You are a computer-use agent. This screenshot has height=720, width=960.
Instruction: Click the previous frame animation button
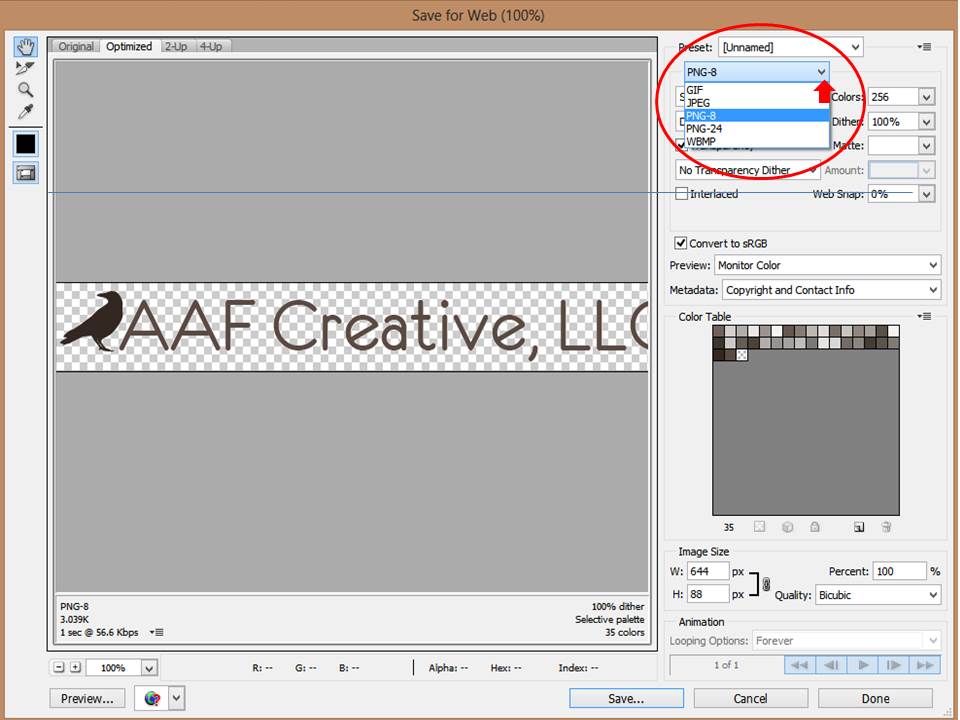[x=831, y=665]
